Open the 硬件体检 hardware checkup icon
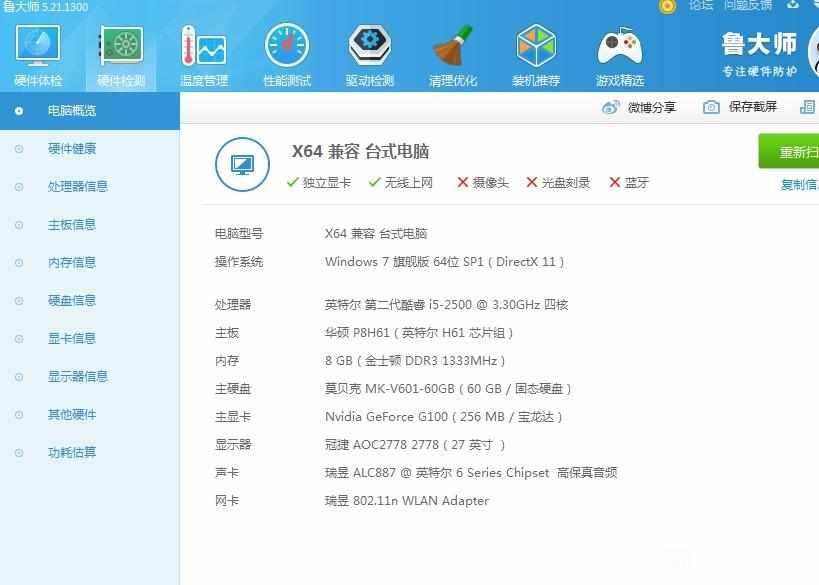Image resolution: width=819 pixels, height=585 pixels. [x=38, y=45]
